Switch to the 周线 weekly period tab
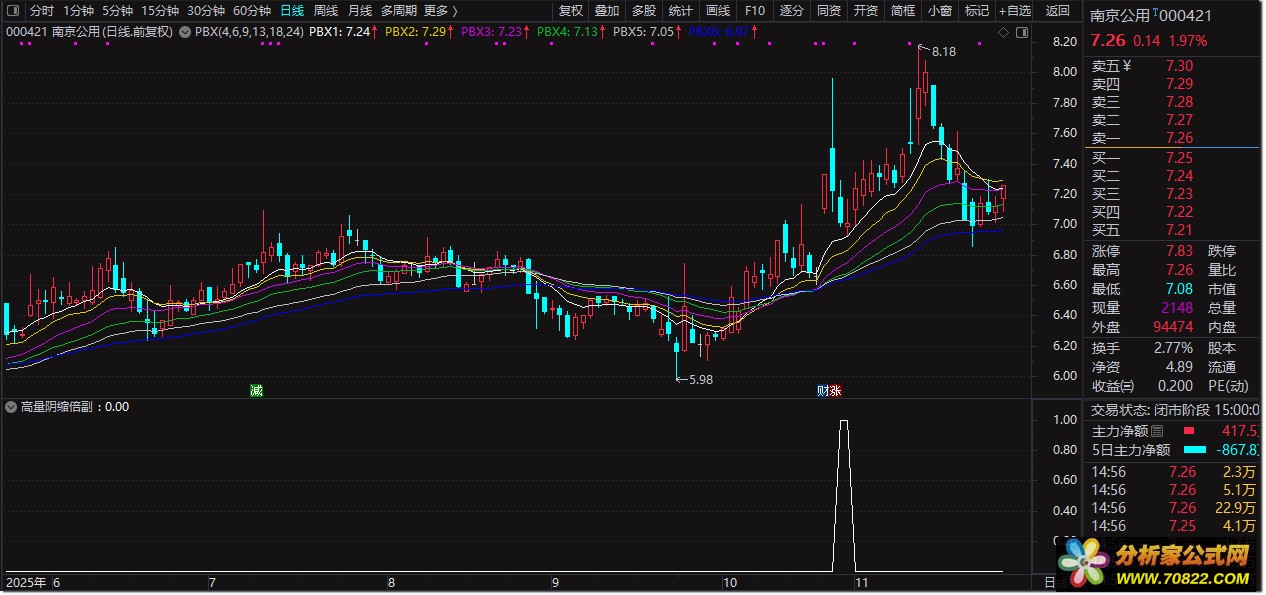1266x595 pixels. 326,11
